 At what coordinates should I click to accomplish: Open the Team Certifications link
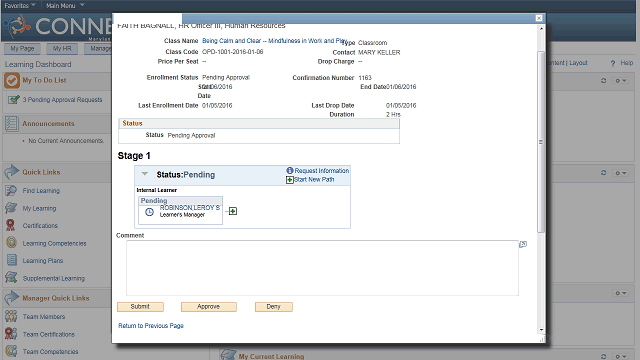[49, 334]
